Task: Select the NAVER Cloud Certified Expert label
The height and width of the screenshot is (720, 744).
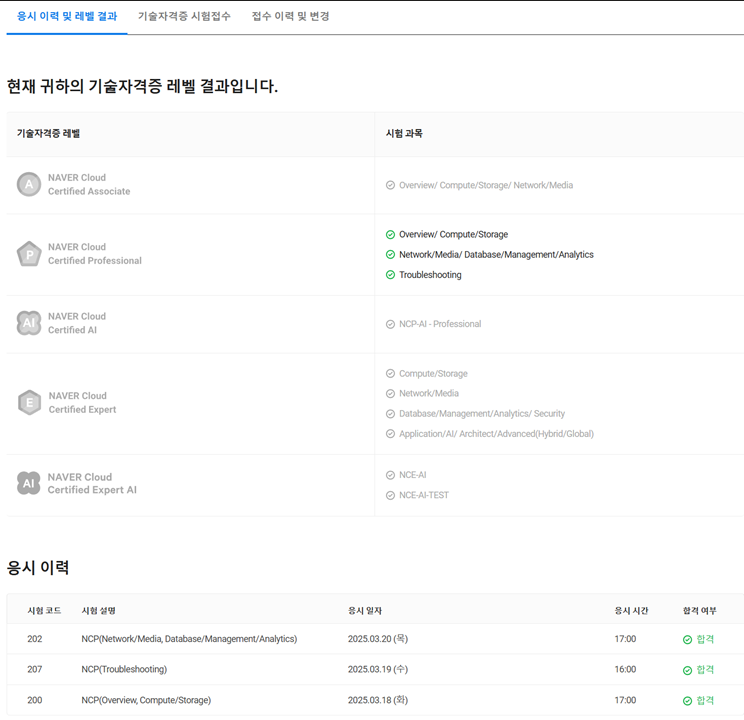Action: tap(82, 402)
